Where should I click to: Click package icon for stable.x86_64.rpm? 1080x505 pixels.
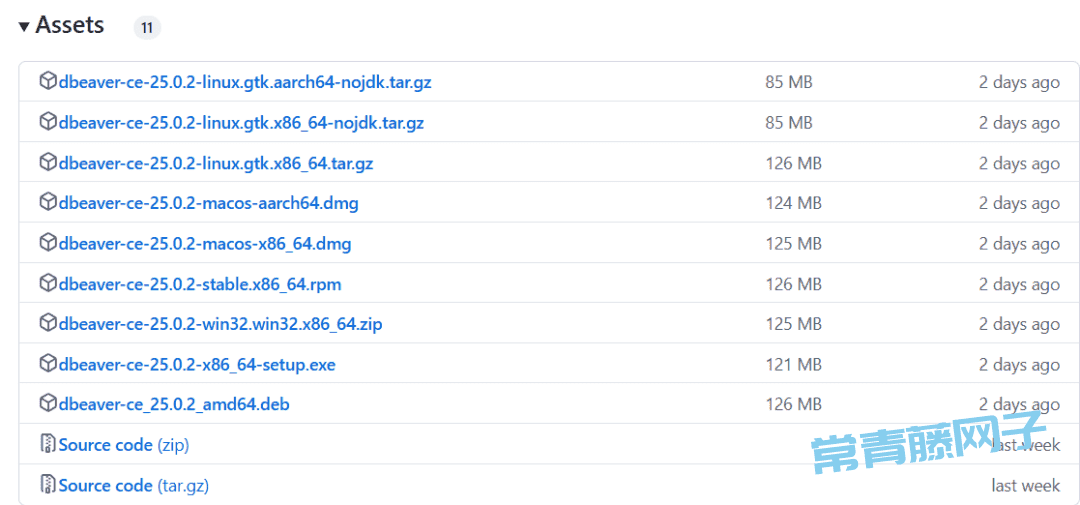48,283
